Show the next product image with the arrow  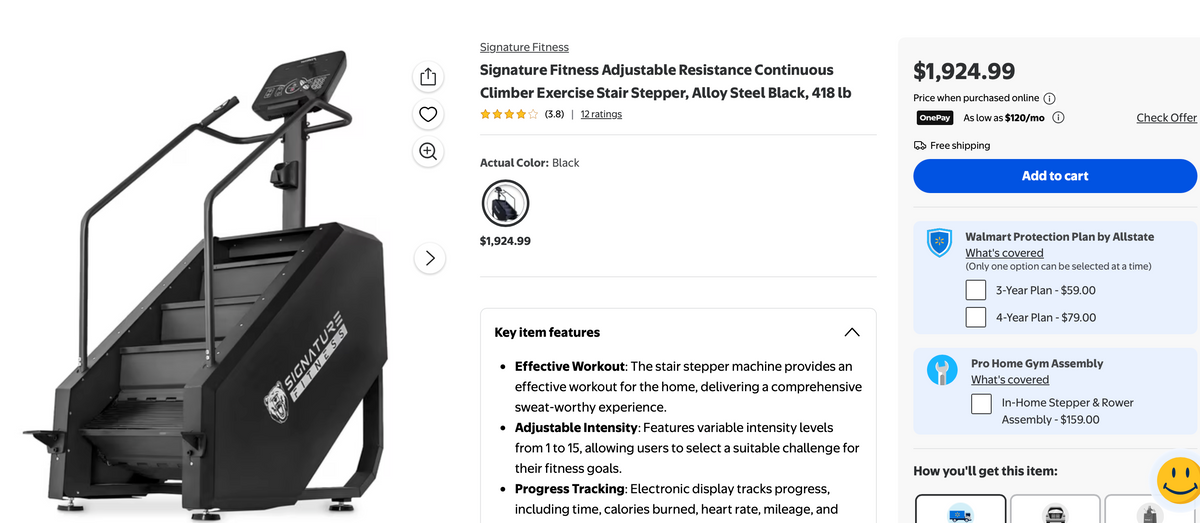tap(430, 258)
